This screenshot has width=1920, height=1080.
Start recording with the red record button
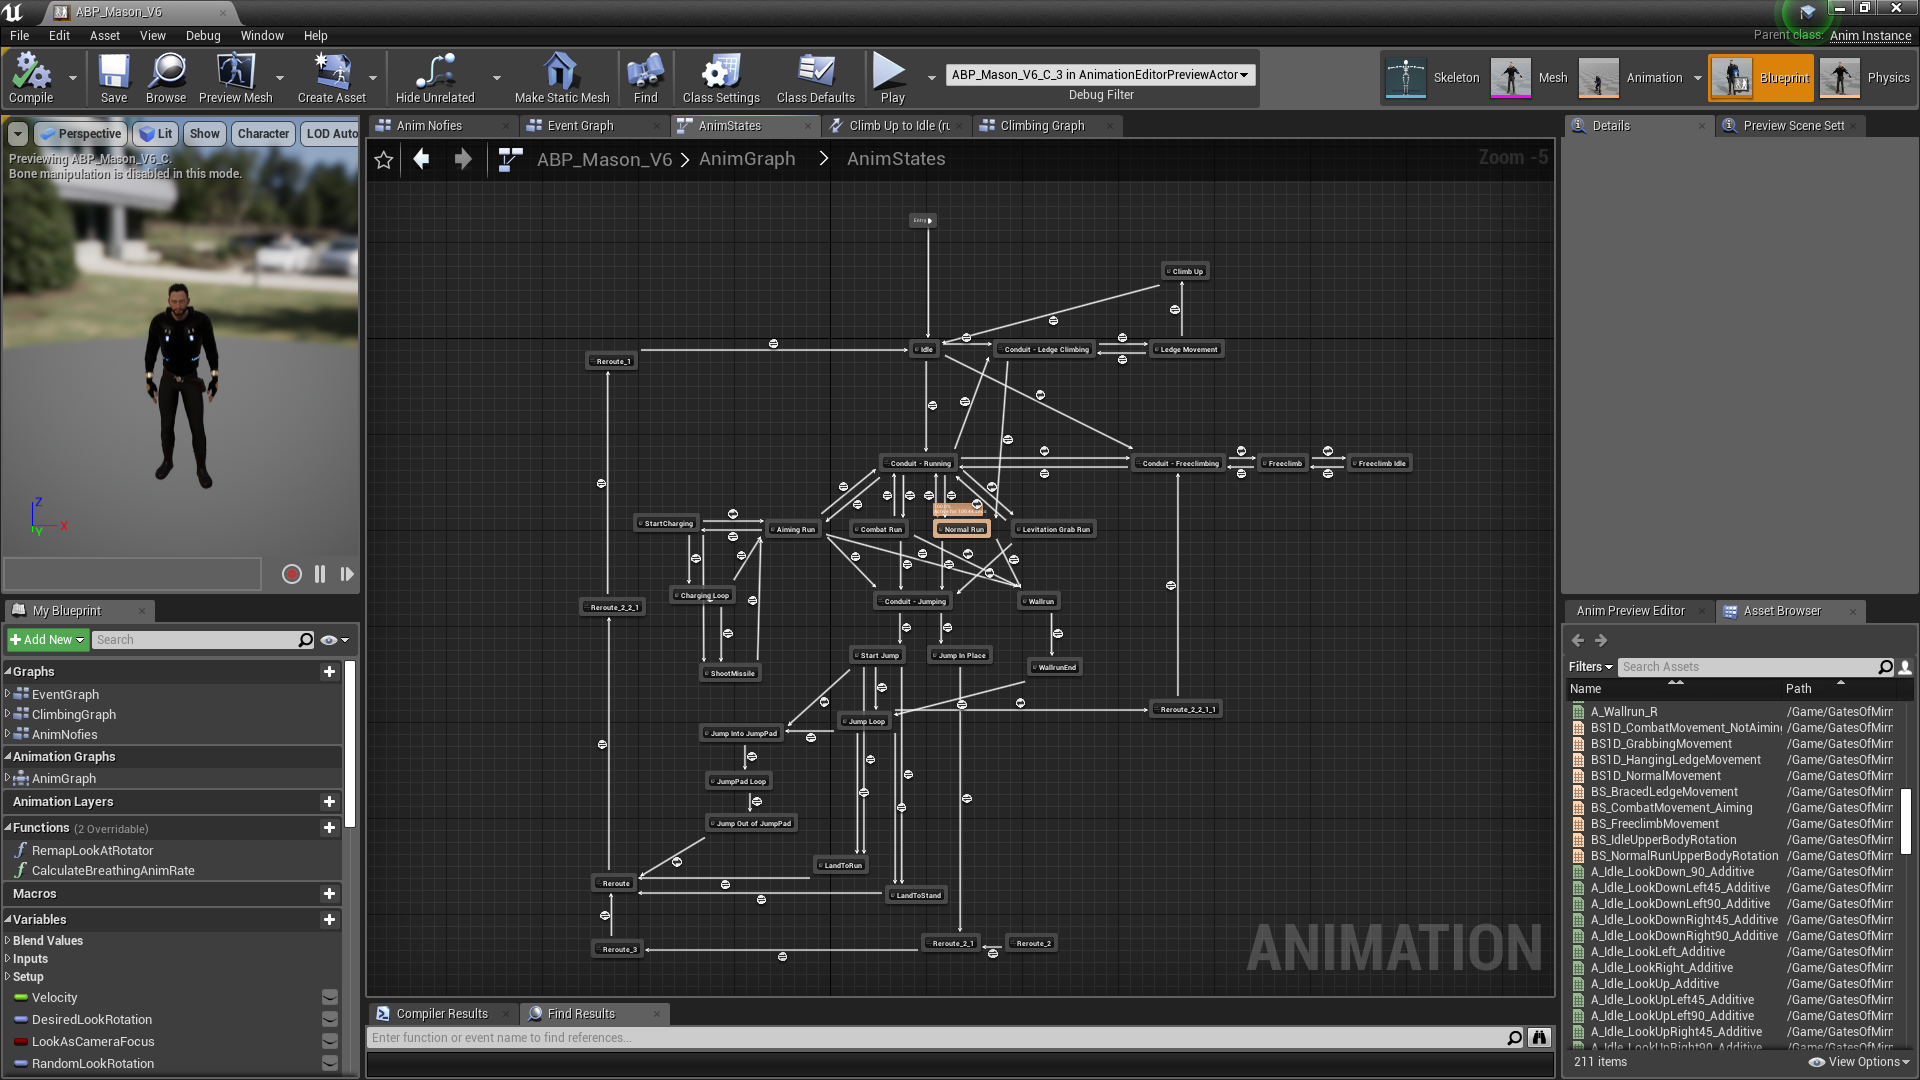coord(292,574)
